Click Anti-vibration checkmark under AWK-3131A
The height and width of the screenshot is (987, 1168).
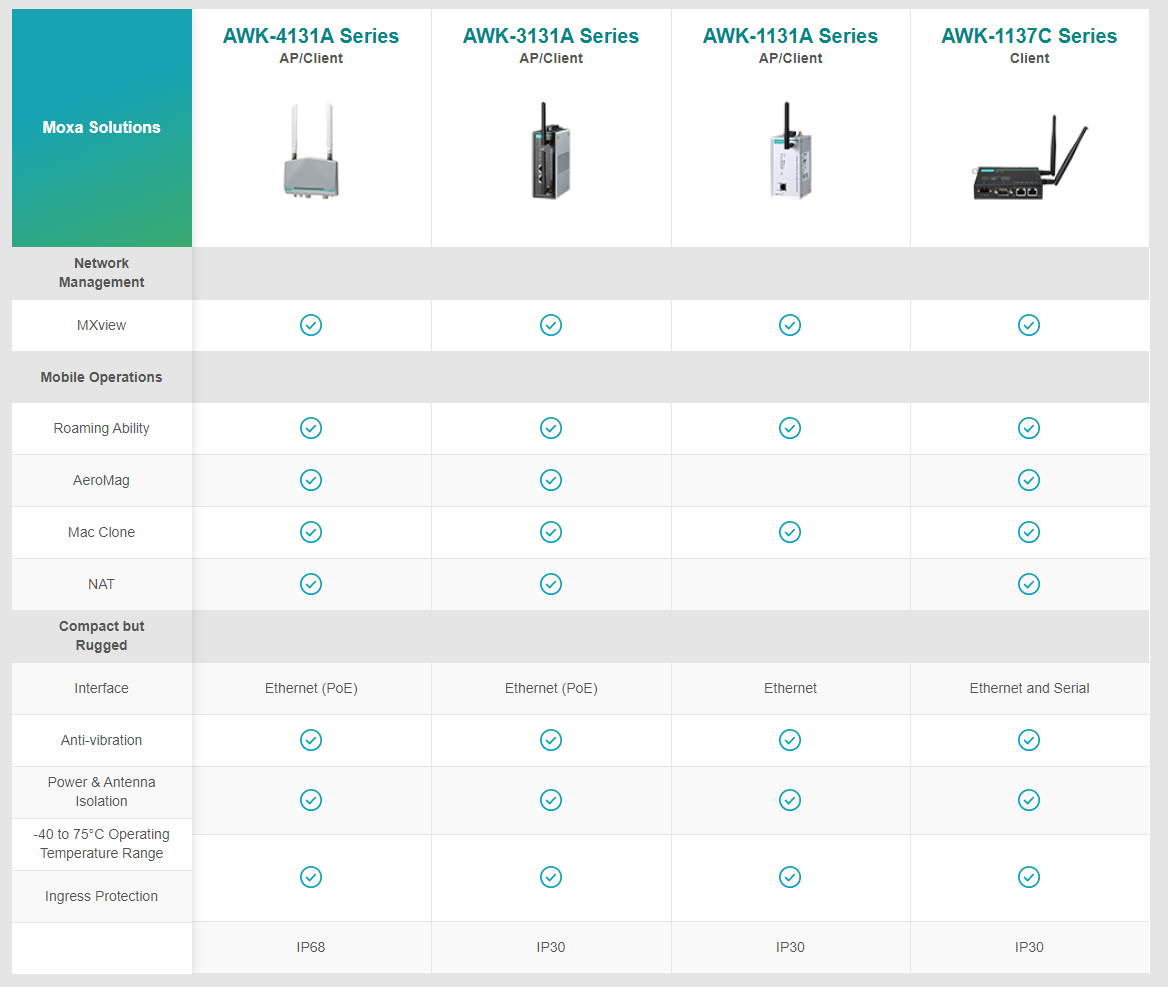coord(550,740)
